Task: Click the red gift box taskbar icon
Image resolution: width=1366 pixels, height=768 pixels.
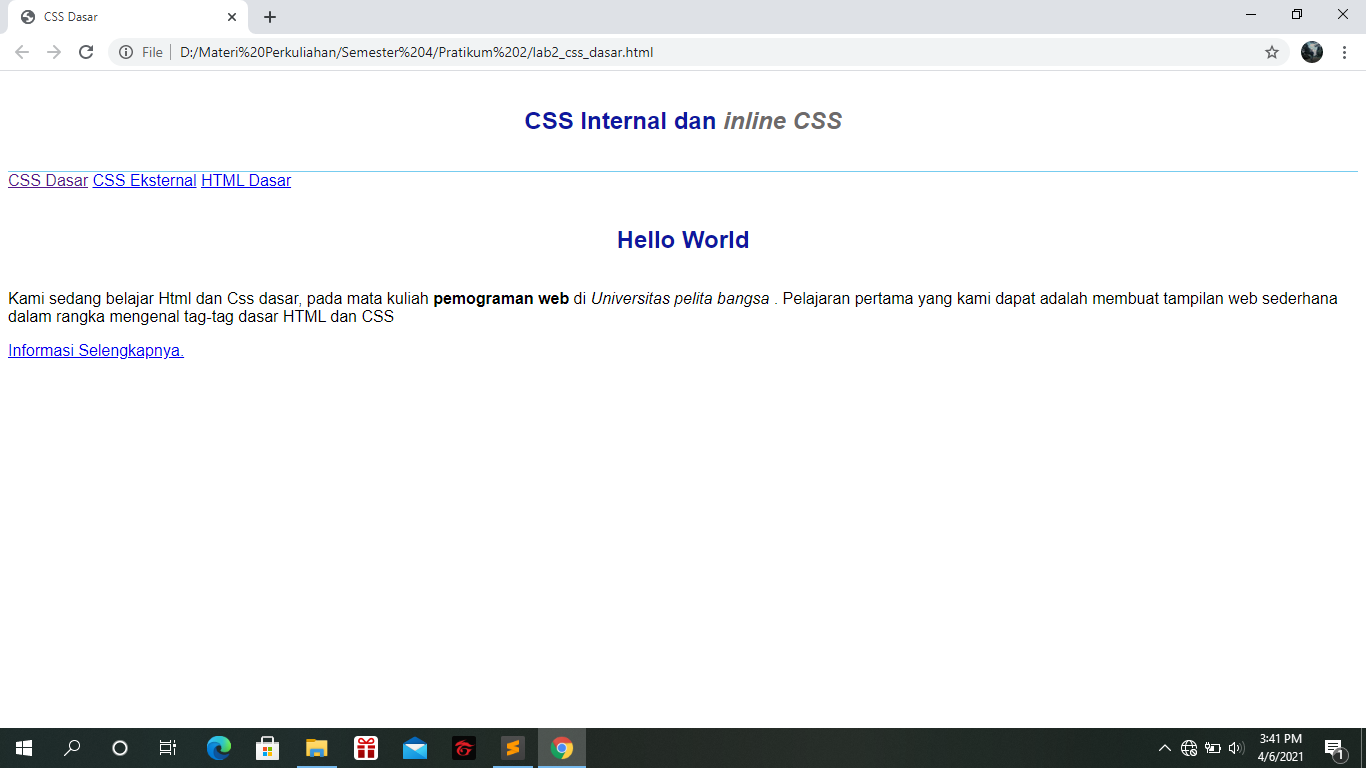Action: point(366,748)
